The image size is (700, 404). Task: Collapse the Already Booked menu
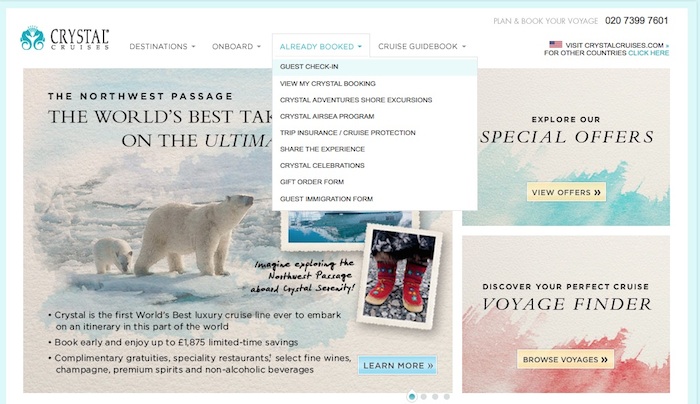click(321, 46)
